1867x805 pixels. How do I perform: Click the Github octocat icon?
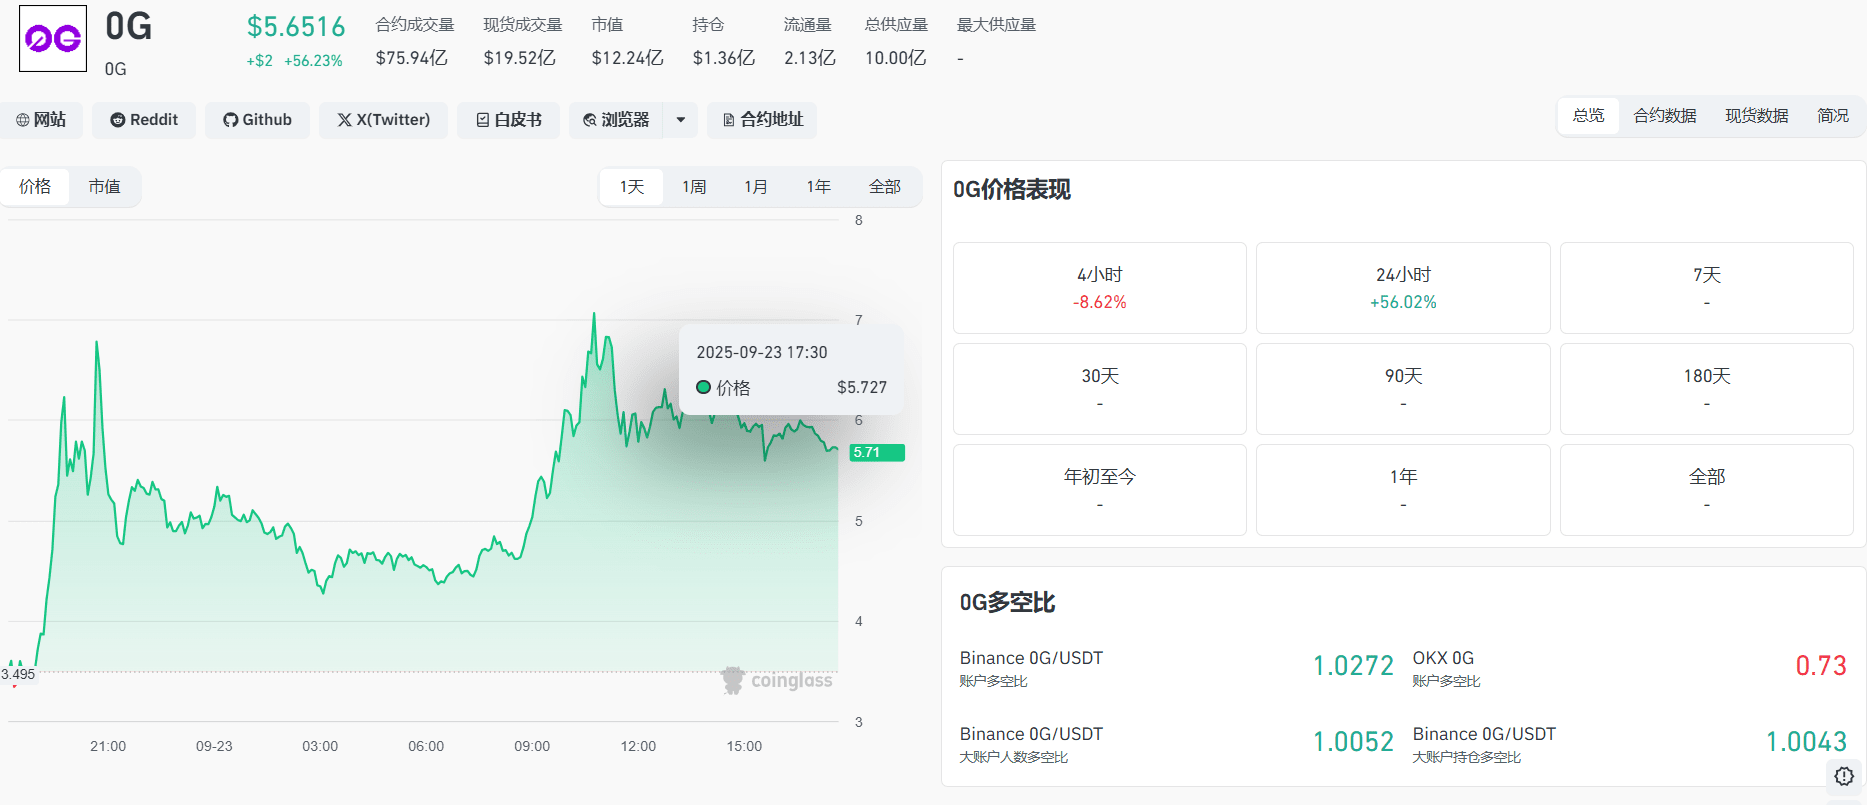(x=231, y=120)
